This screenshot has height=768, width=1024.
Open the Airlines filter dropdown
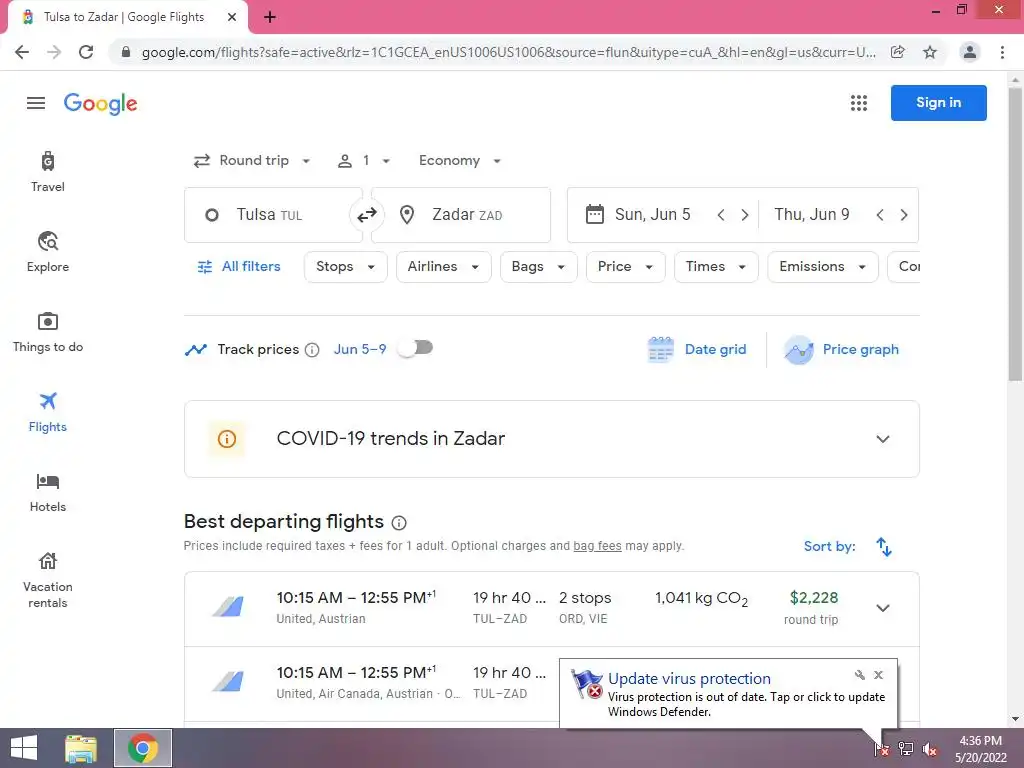(x=443, y=266)
